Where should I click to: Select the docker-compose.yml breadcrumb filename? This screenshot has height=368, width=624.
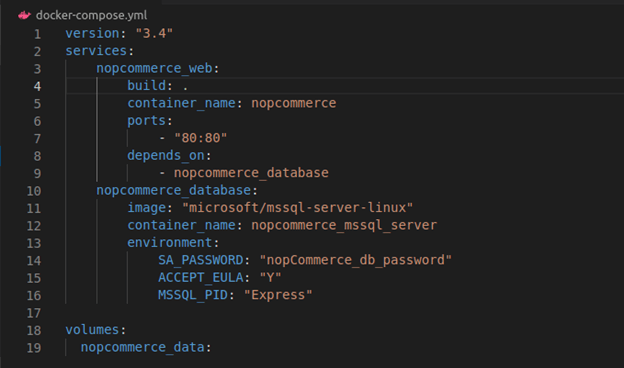(x=92, y=16)
